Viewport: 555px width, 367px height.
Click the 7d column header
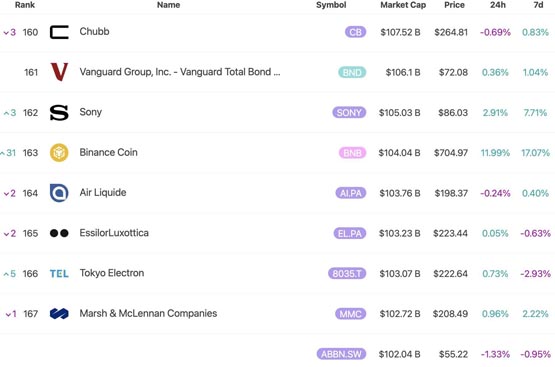pos(538,5)
